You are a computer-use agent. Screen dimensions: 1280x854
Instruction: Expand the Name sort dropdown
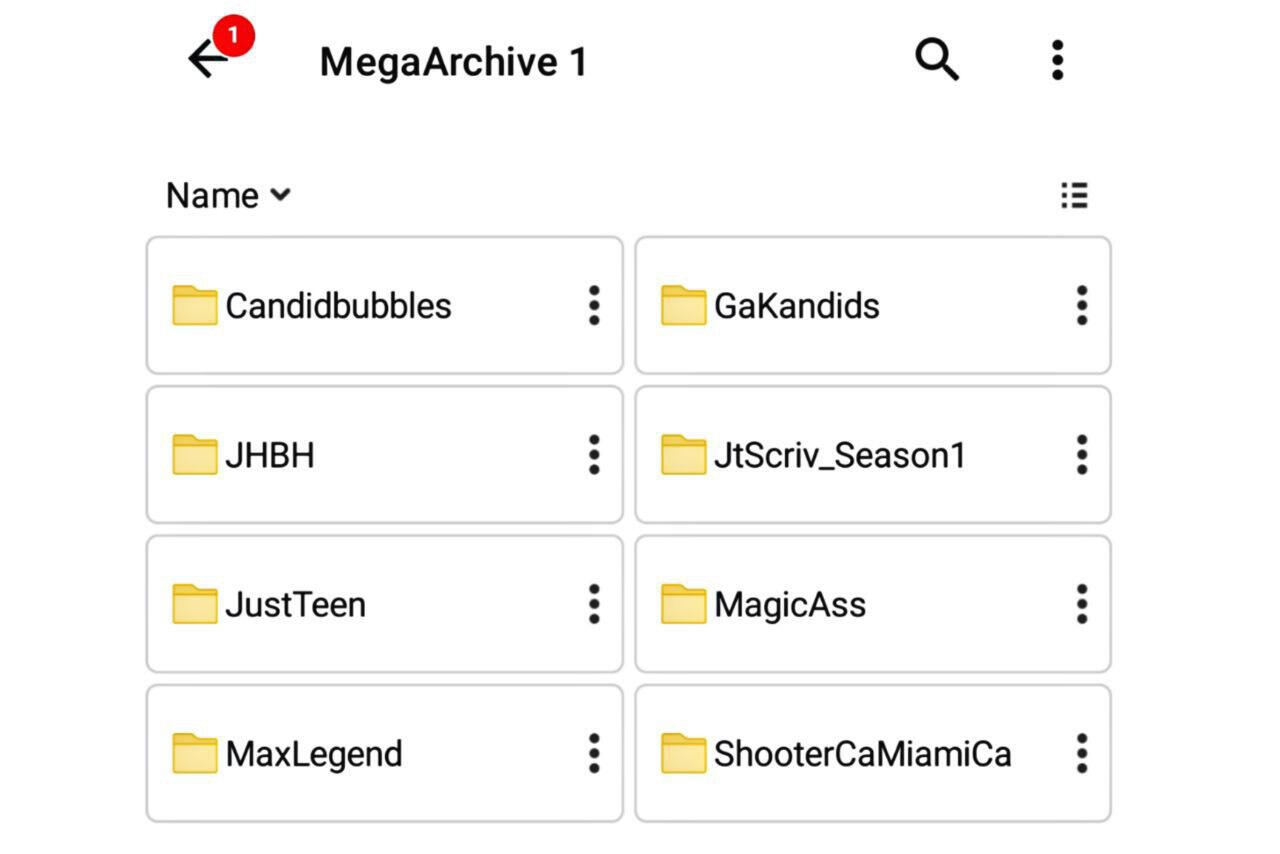pos(228,195)
